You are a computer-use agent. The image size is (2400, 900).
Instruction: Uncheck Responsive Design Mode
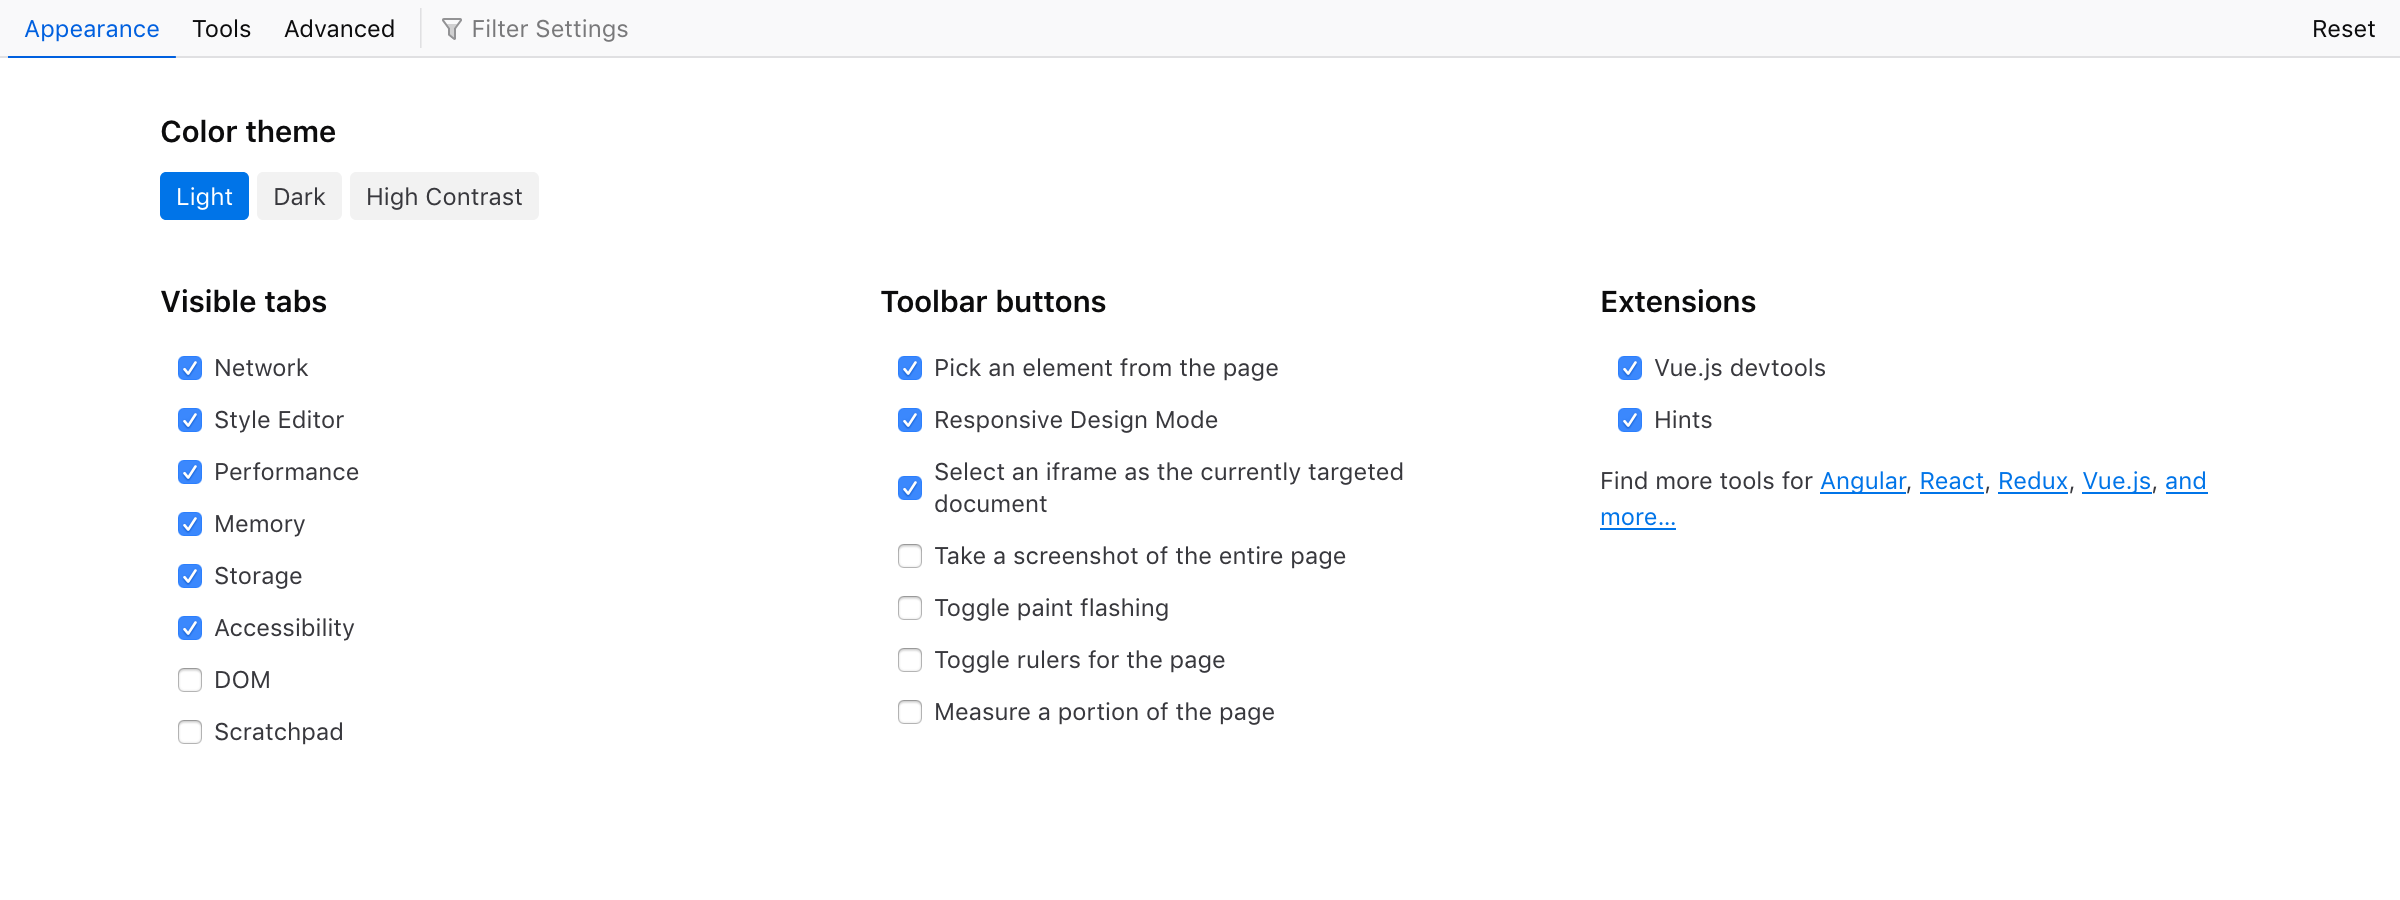(x=909, y=420)
